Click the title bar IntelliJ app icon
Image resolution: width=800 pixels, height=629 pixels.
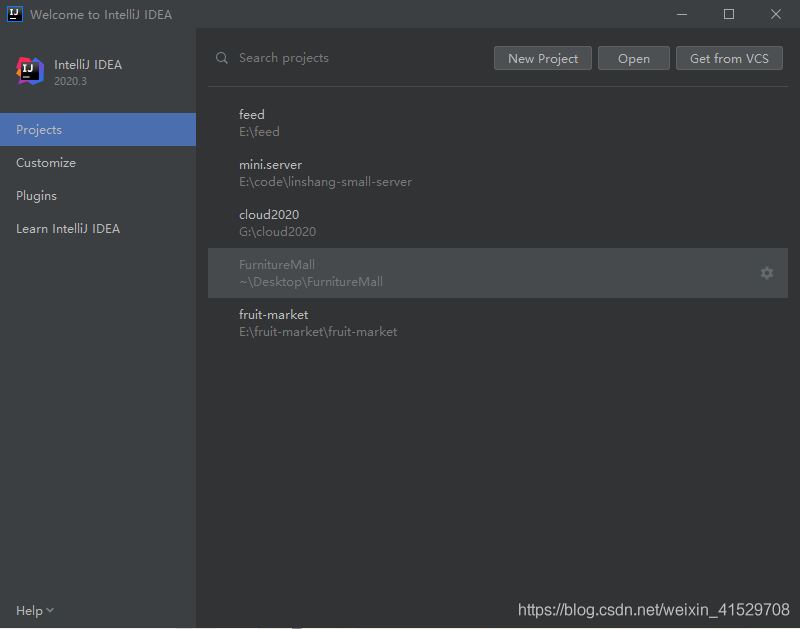point(15,14)
